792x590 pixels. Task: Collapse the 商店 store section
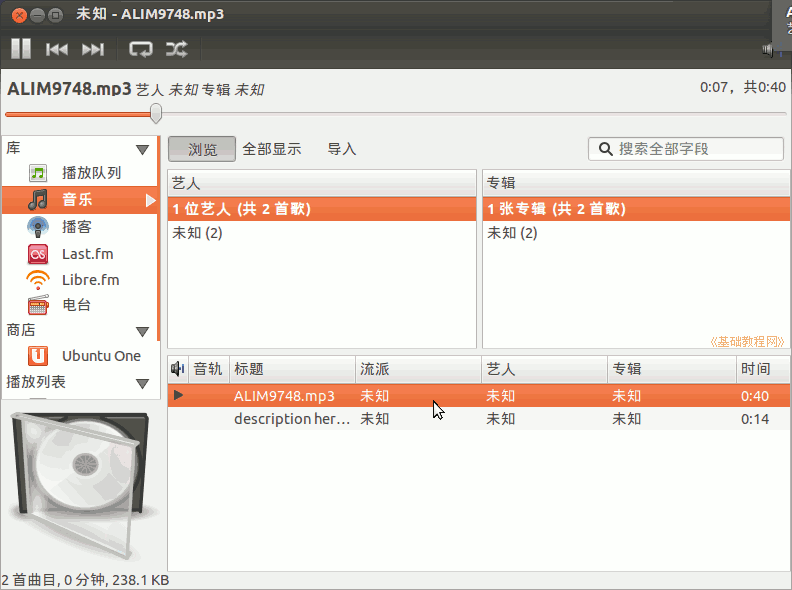pos(143,331)
